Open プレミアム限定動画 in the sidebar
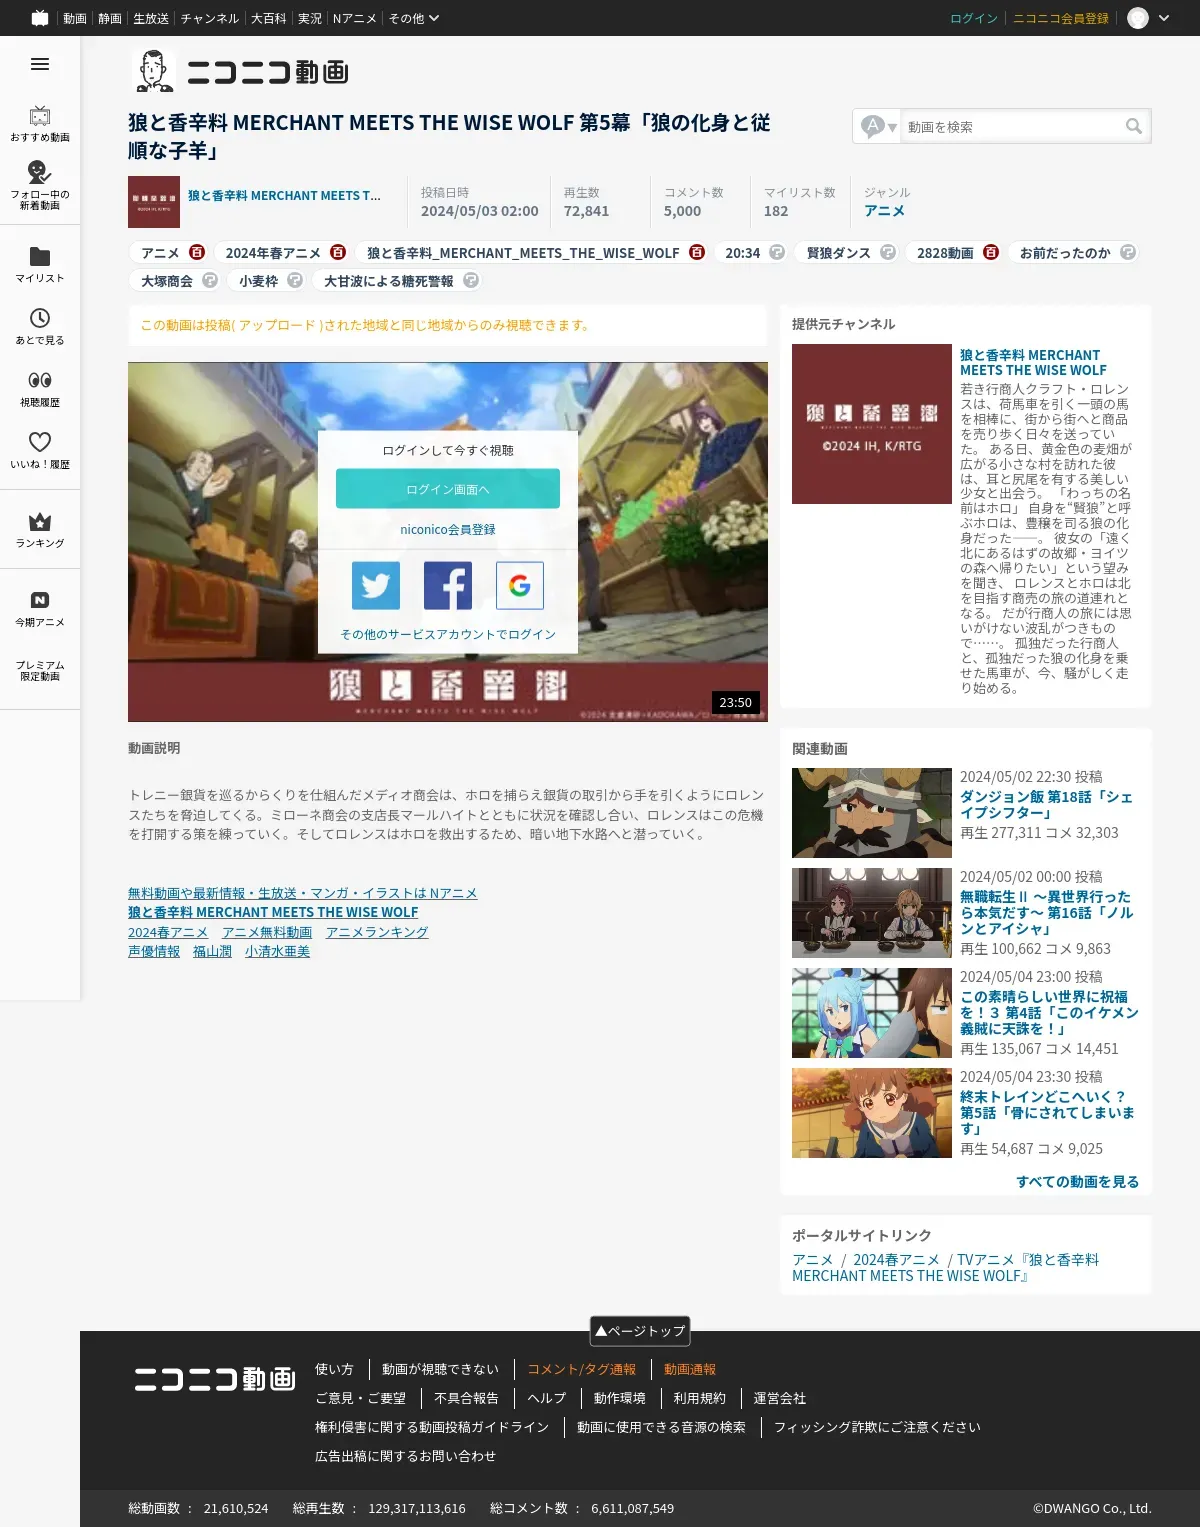Image resolution: width=1200 pixels, height=1527 pixels. (40, 670)
